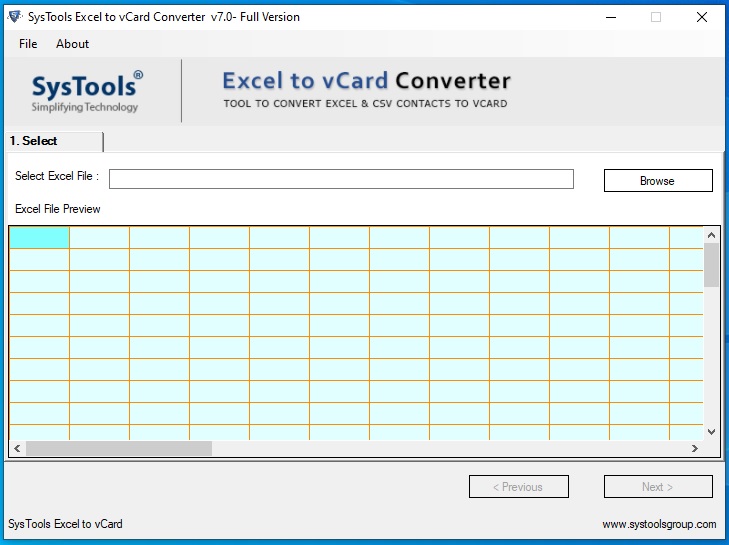Click the www.systoolsgroup.com text

[x=659, y=524]
